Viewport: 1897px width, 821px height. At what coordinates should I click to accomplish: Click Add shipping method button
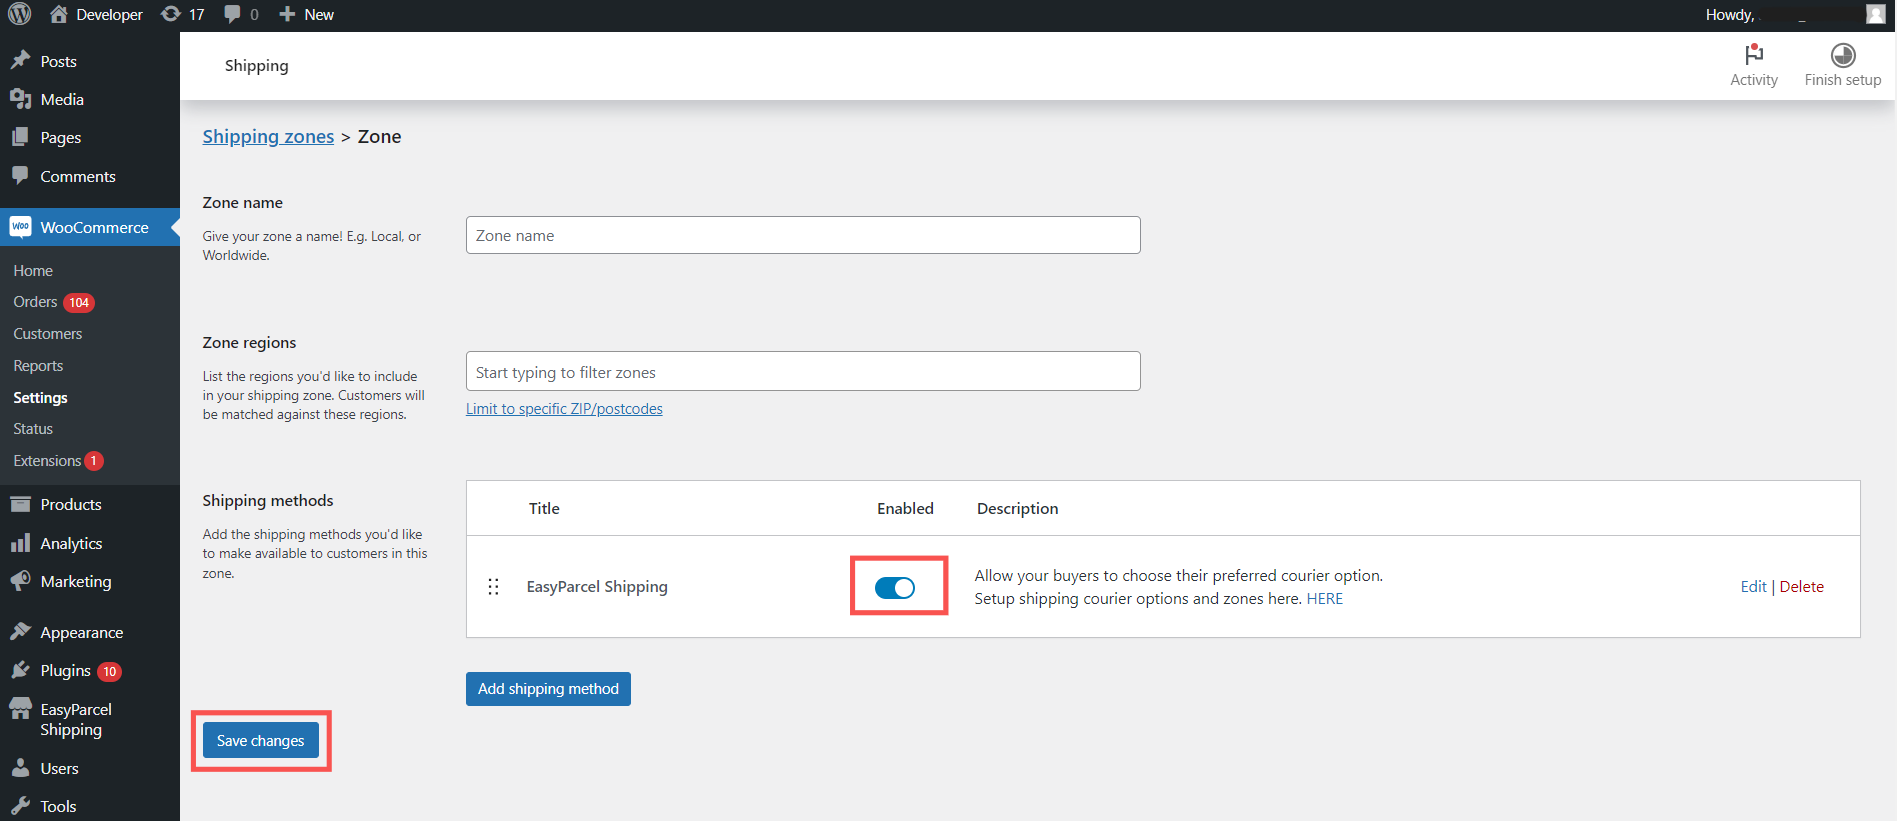(x=548, y=689)
